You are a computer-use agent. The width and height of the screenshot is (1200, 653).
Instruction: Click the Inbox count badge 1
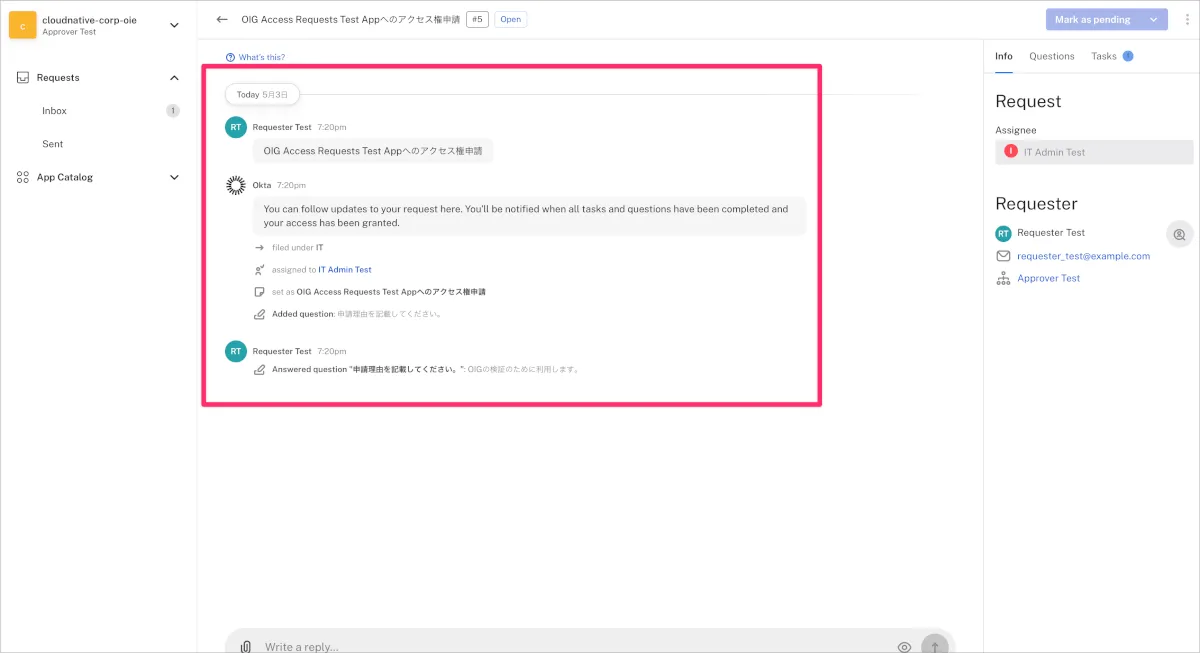point(173,111)
